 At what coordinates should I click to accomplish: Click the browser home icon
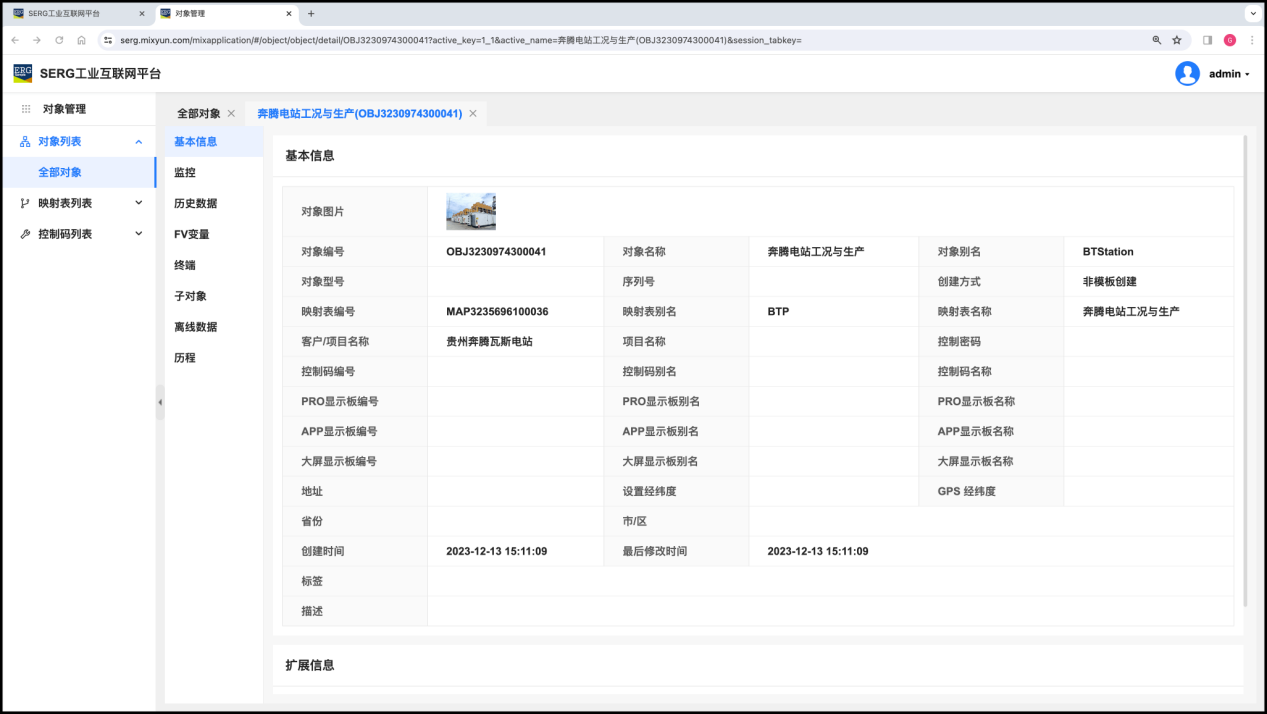[x=81, y=40]
